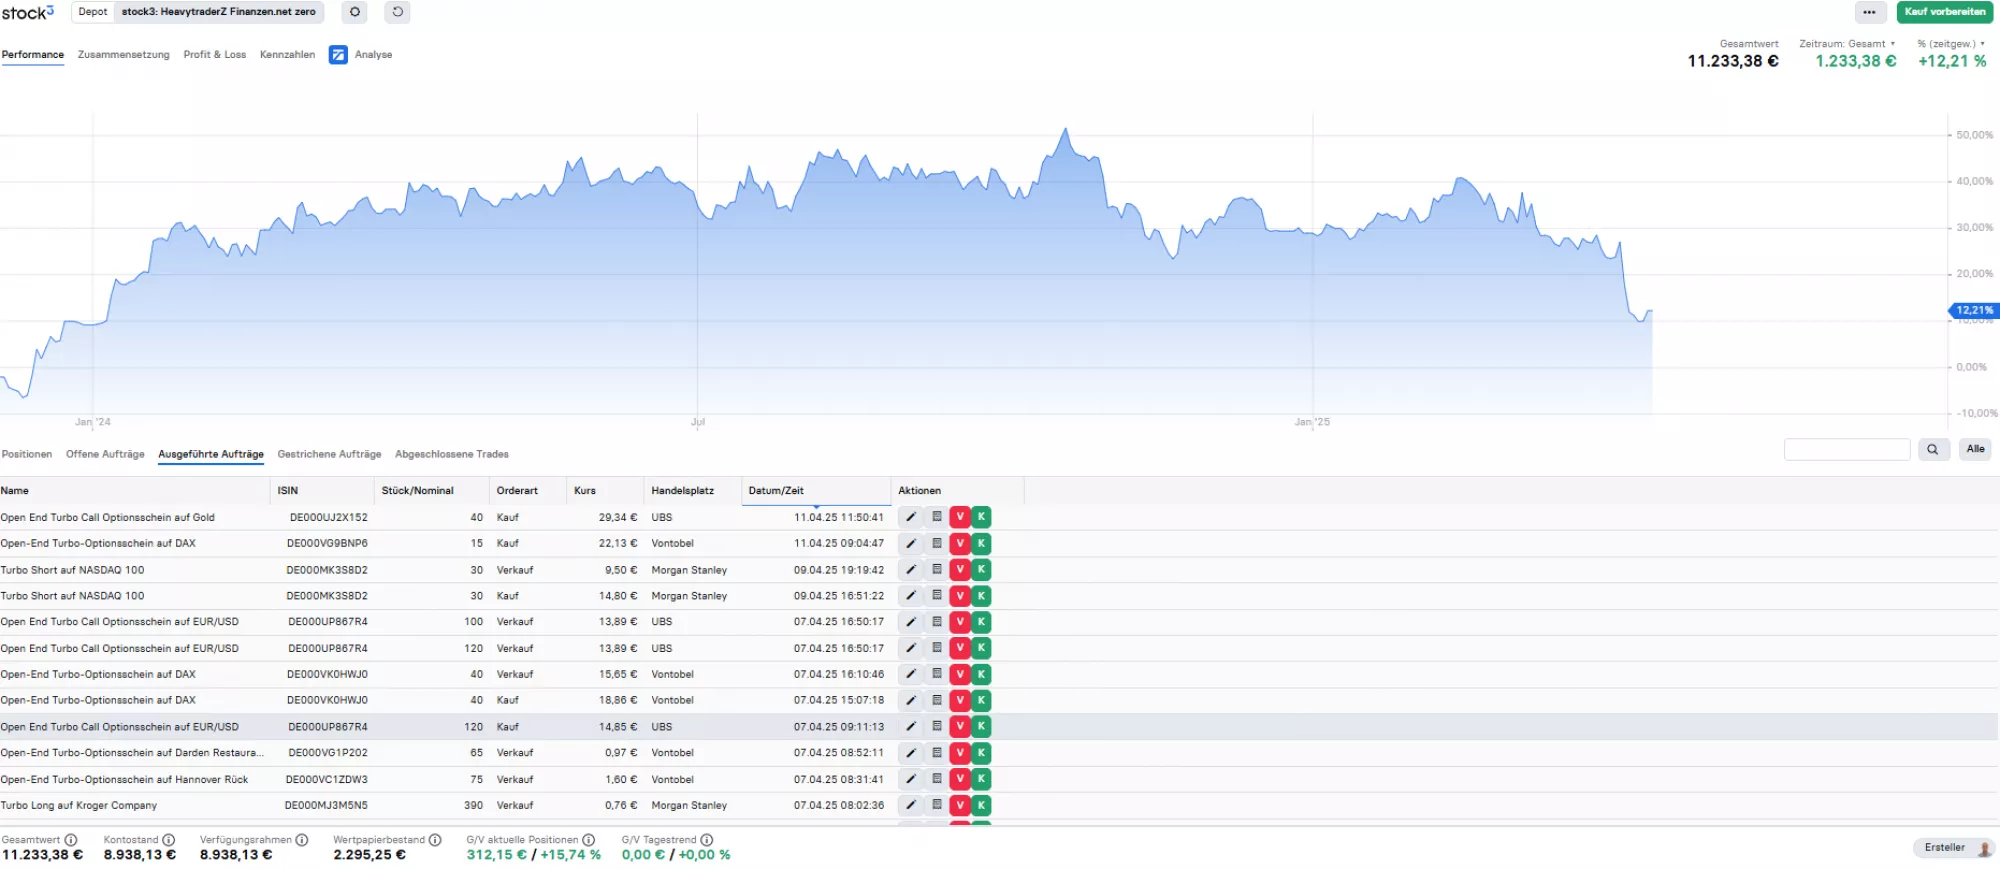Click red V sell icon for Kroger Company row

(960, 805)
